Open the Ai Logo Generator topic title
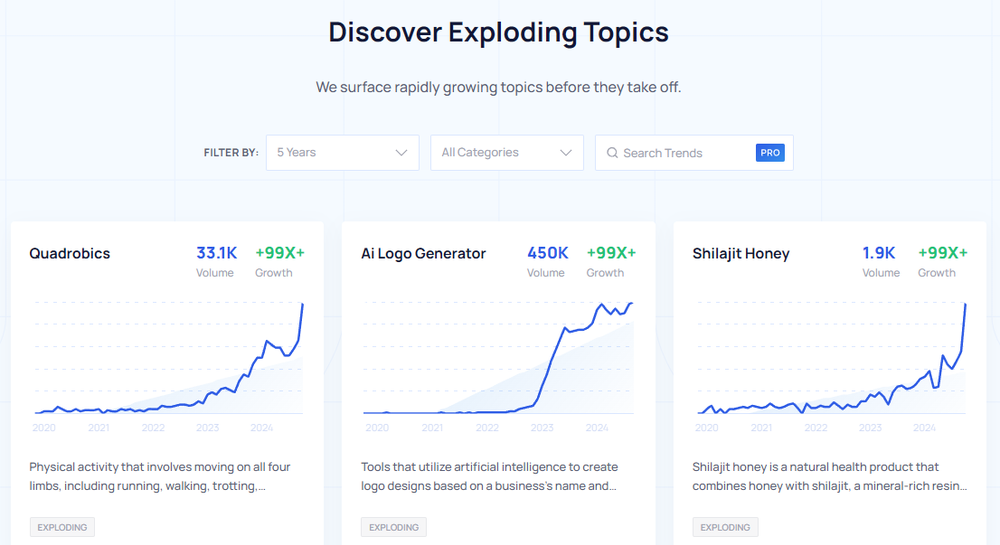Image resolution: width=1000 pixels, height=545 pixels. [x=423, y=253]
